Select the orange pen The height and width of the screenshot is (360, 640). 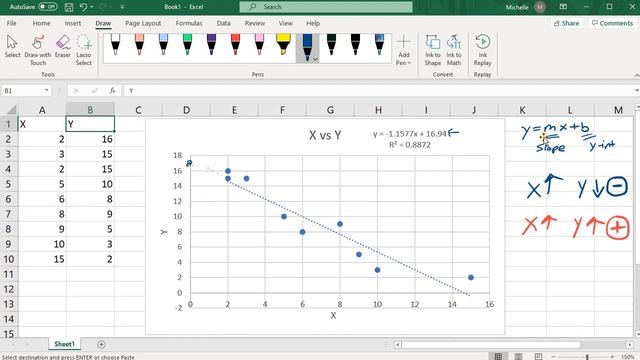coord(139,44)
